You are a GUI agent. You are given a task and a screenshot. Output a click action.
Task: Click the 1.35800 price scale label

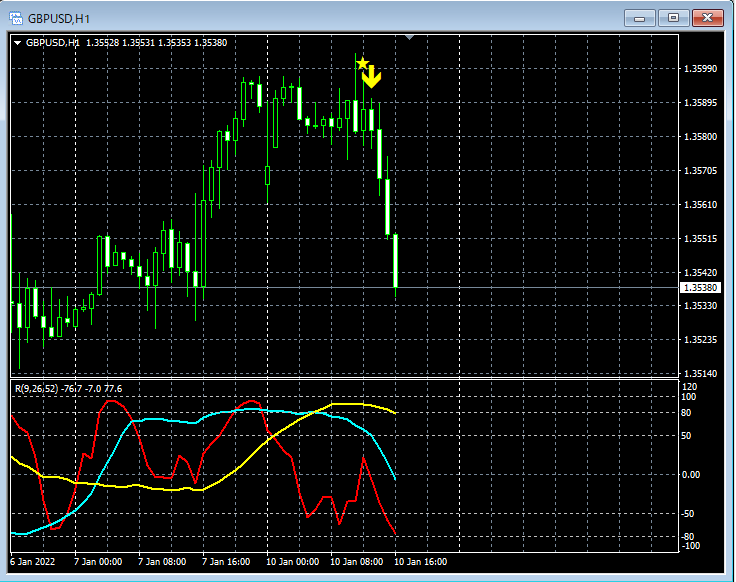(x=700, y=137)
